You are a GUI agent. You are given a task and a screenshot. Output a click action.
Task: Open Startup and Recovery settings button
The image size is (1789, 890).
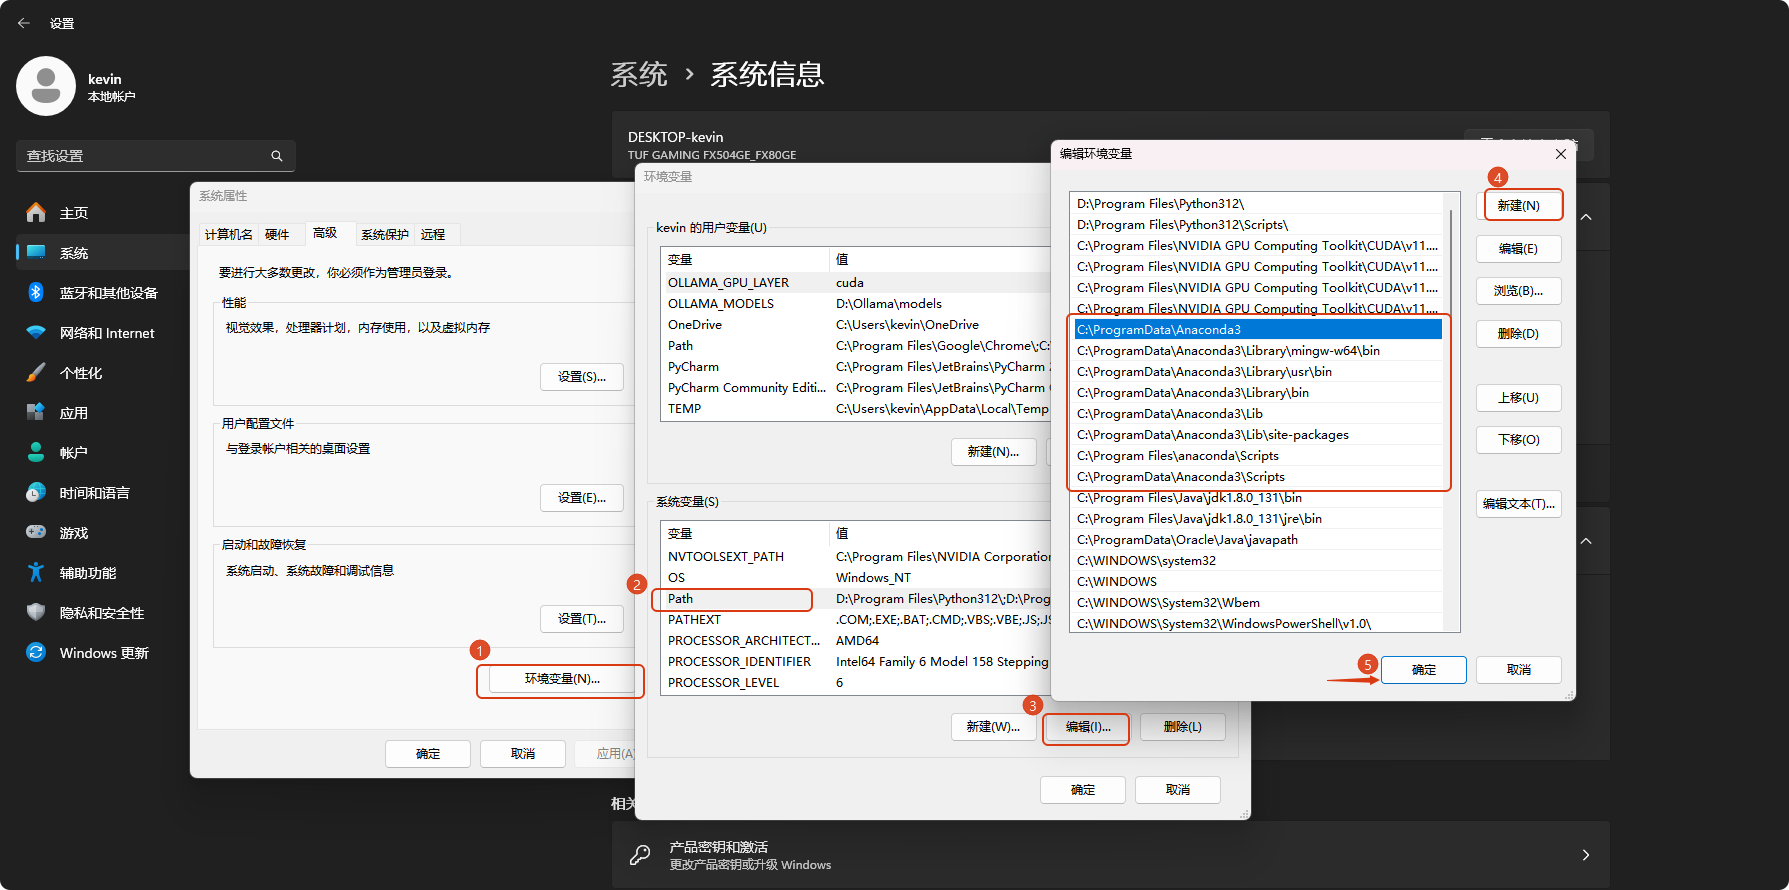(x=582, y=619)
